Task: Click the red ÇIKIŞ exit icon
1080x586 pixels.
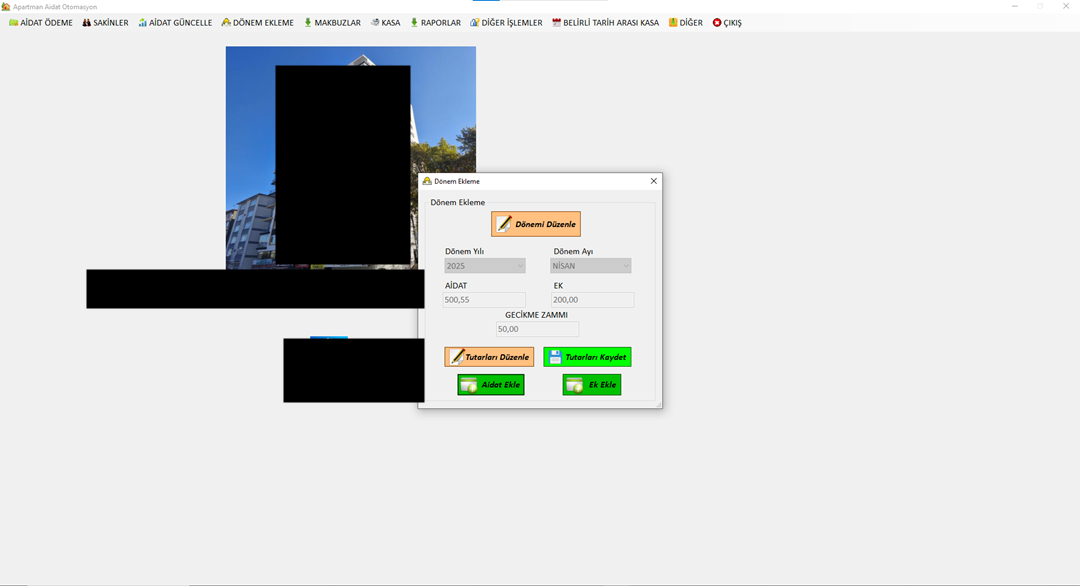Action: coord(717,23)
